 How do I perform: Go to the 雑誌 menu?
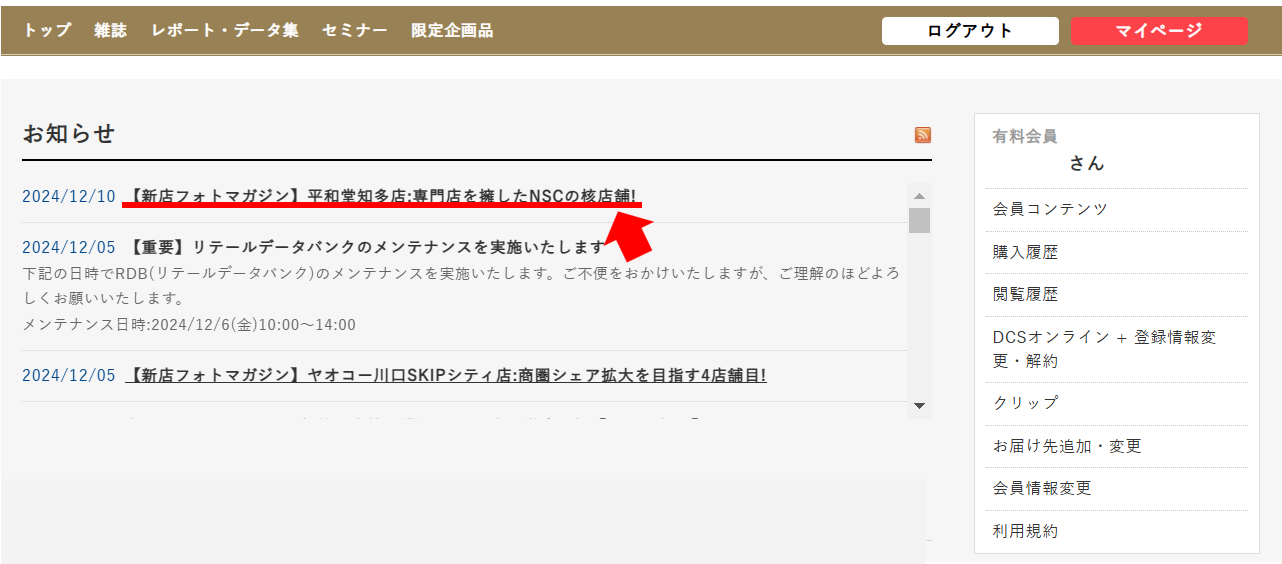[111, 30]
